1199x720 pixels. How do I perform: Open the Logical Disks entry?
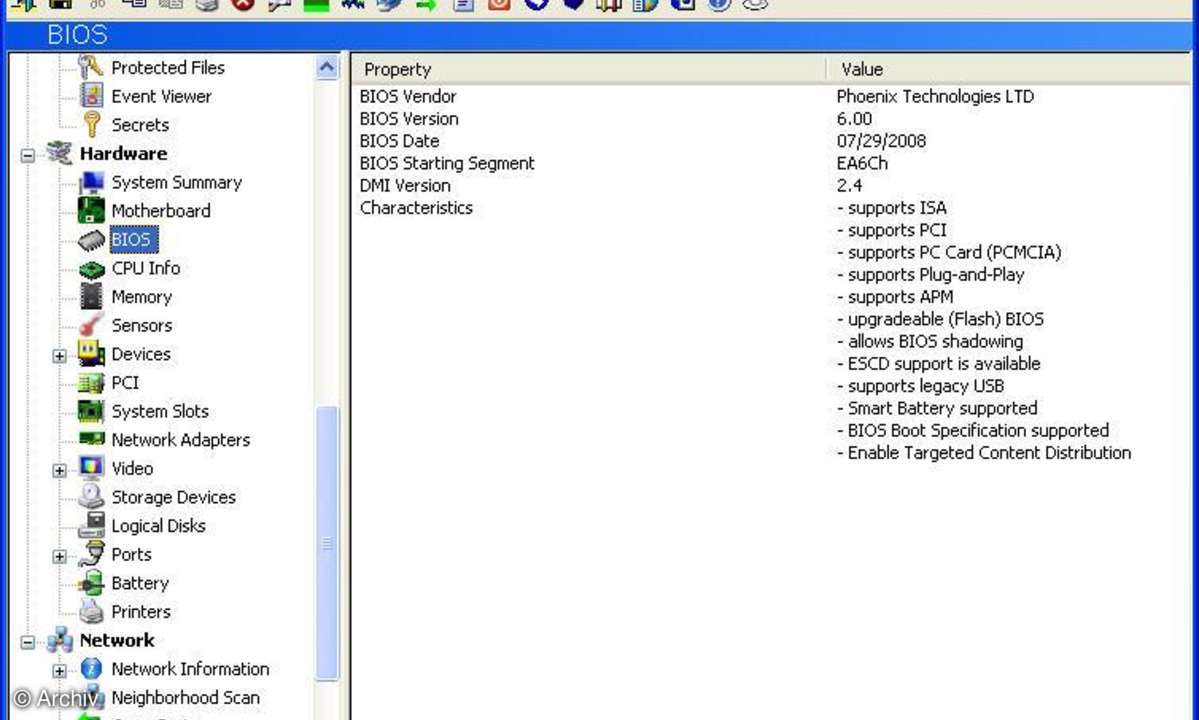pyautogui.click(x=158, y=526)
